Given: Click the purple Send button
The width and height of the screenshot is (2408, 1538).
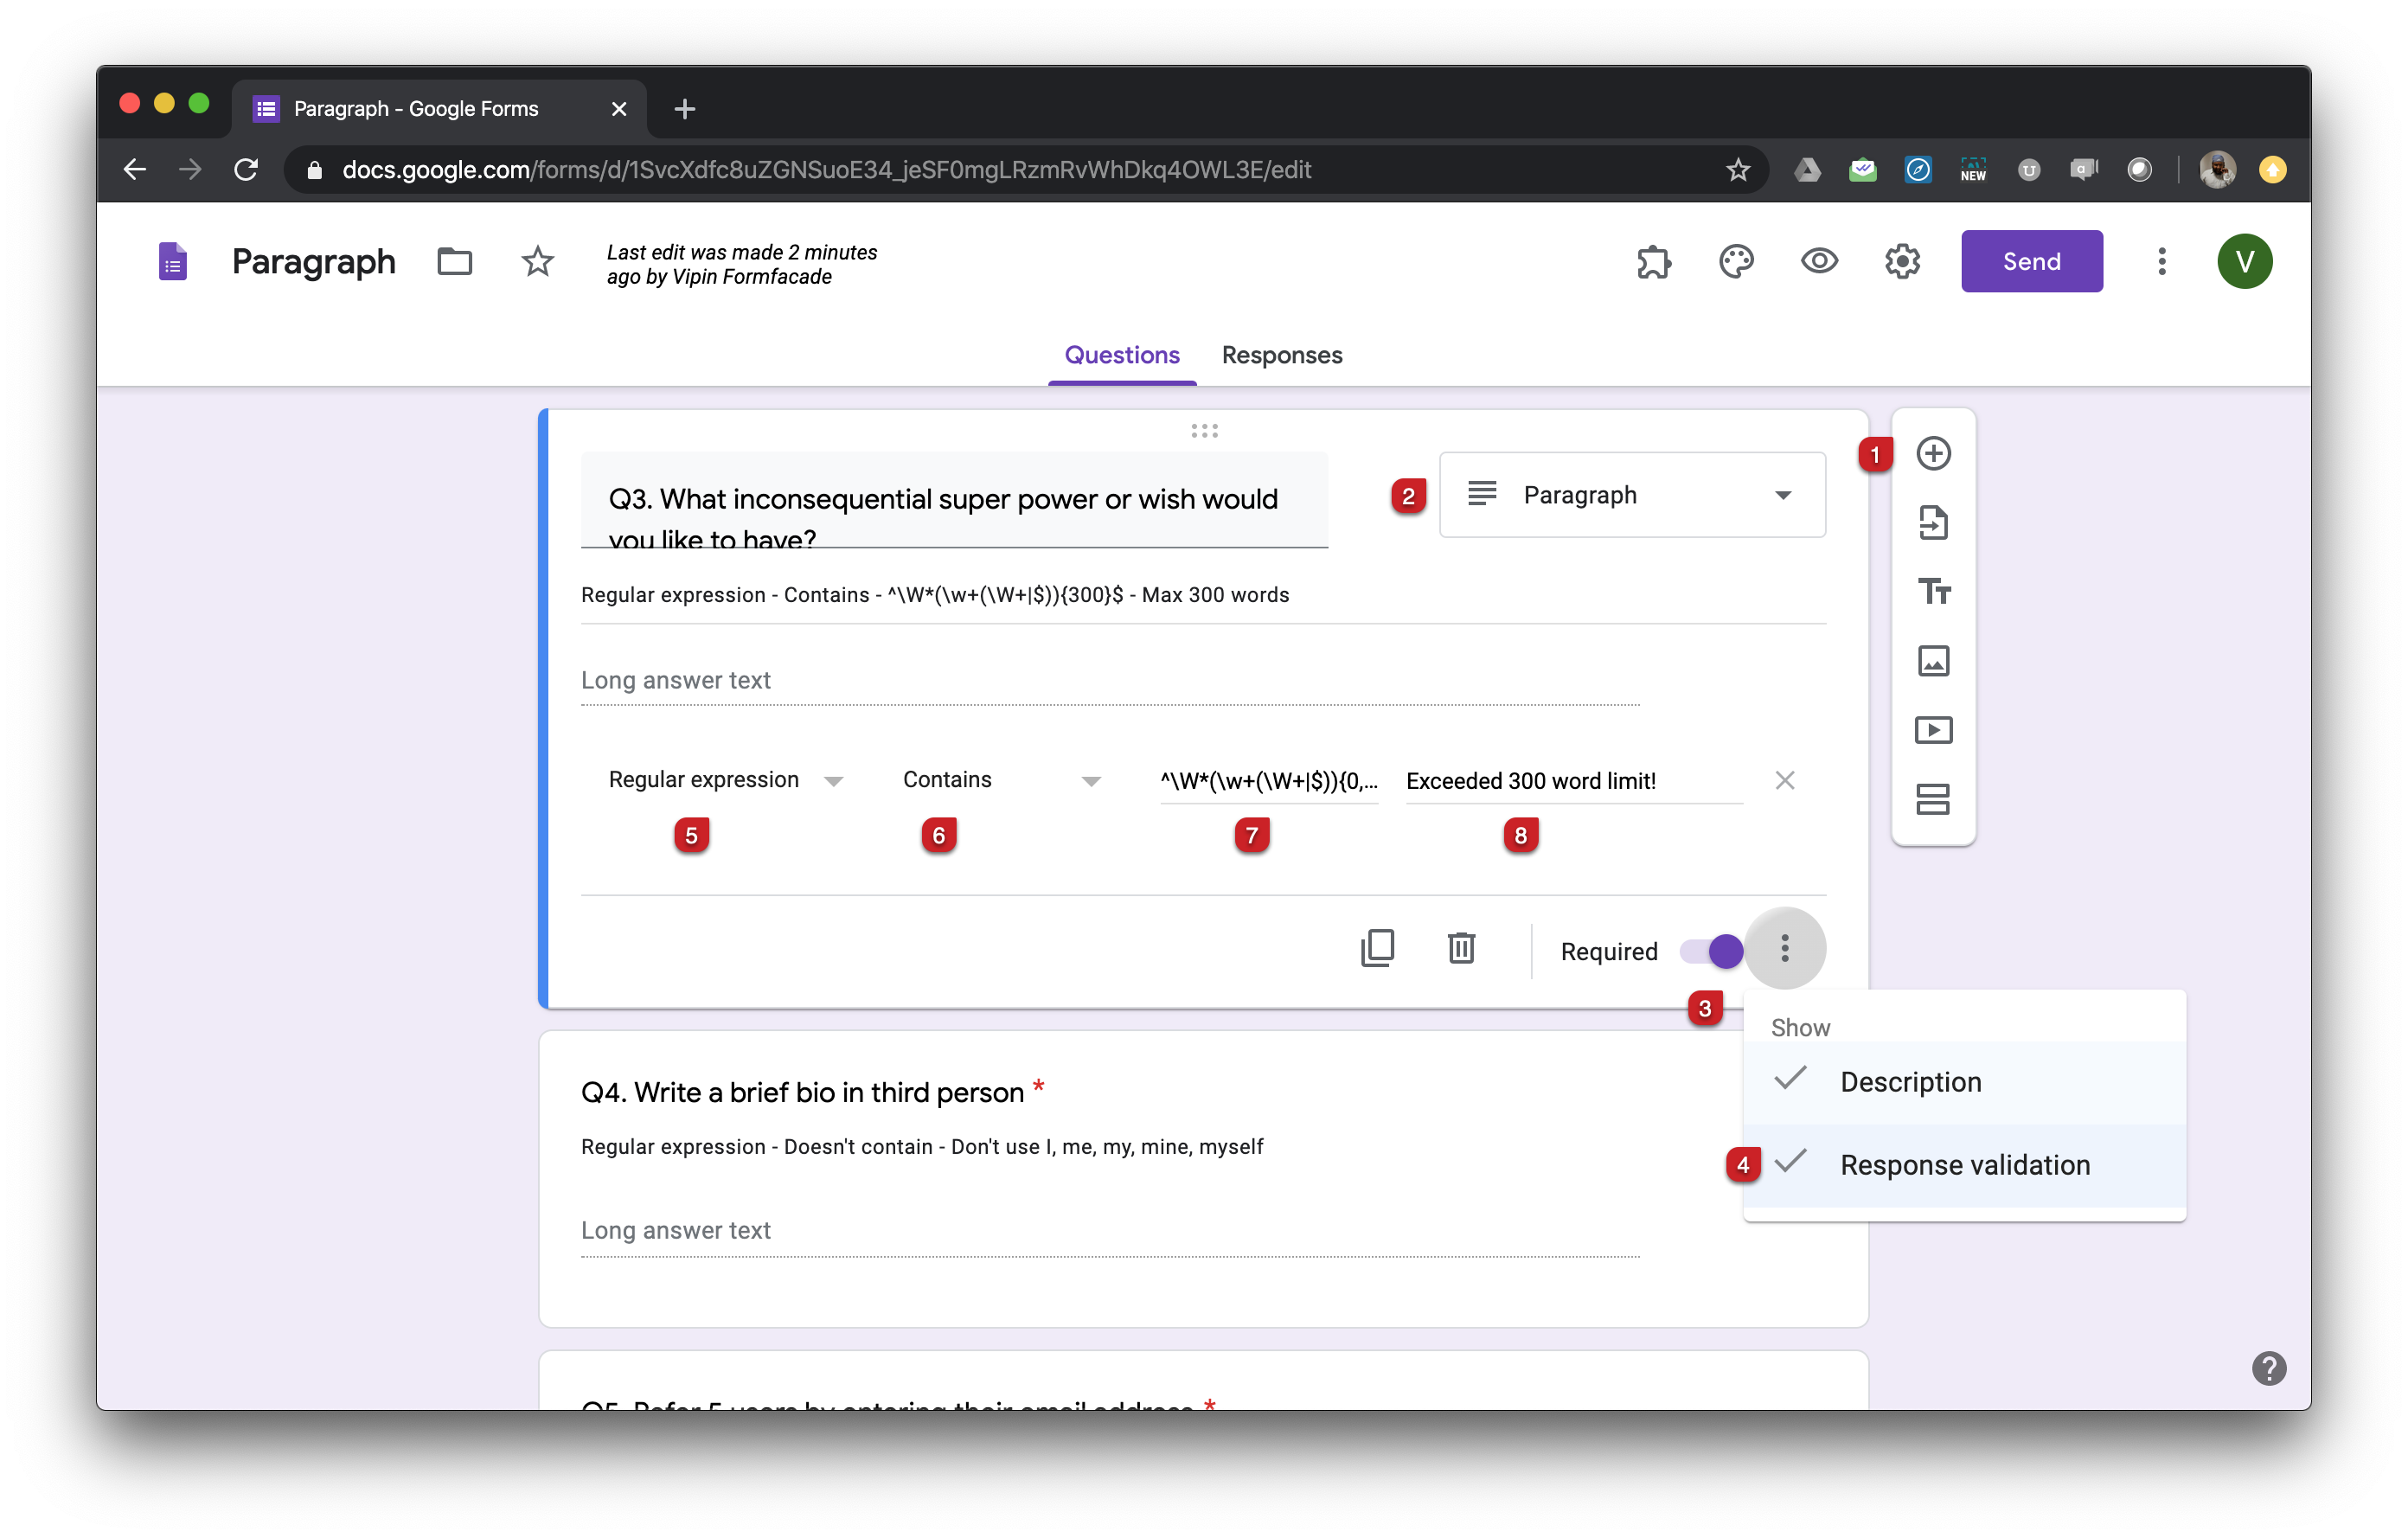Looking at the screenshot, I should tap(2031, 261).
